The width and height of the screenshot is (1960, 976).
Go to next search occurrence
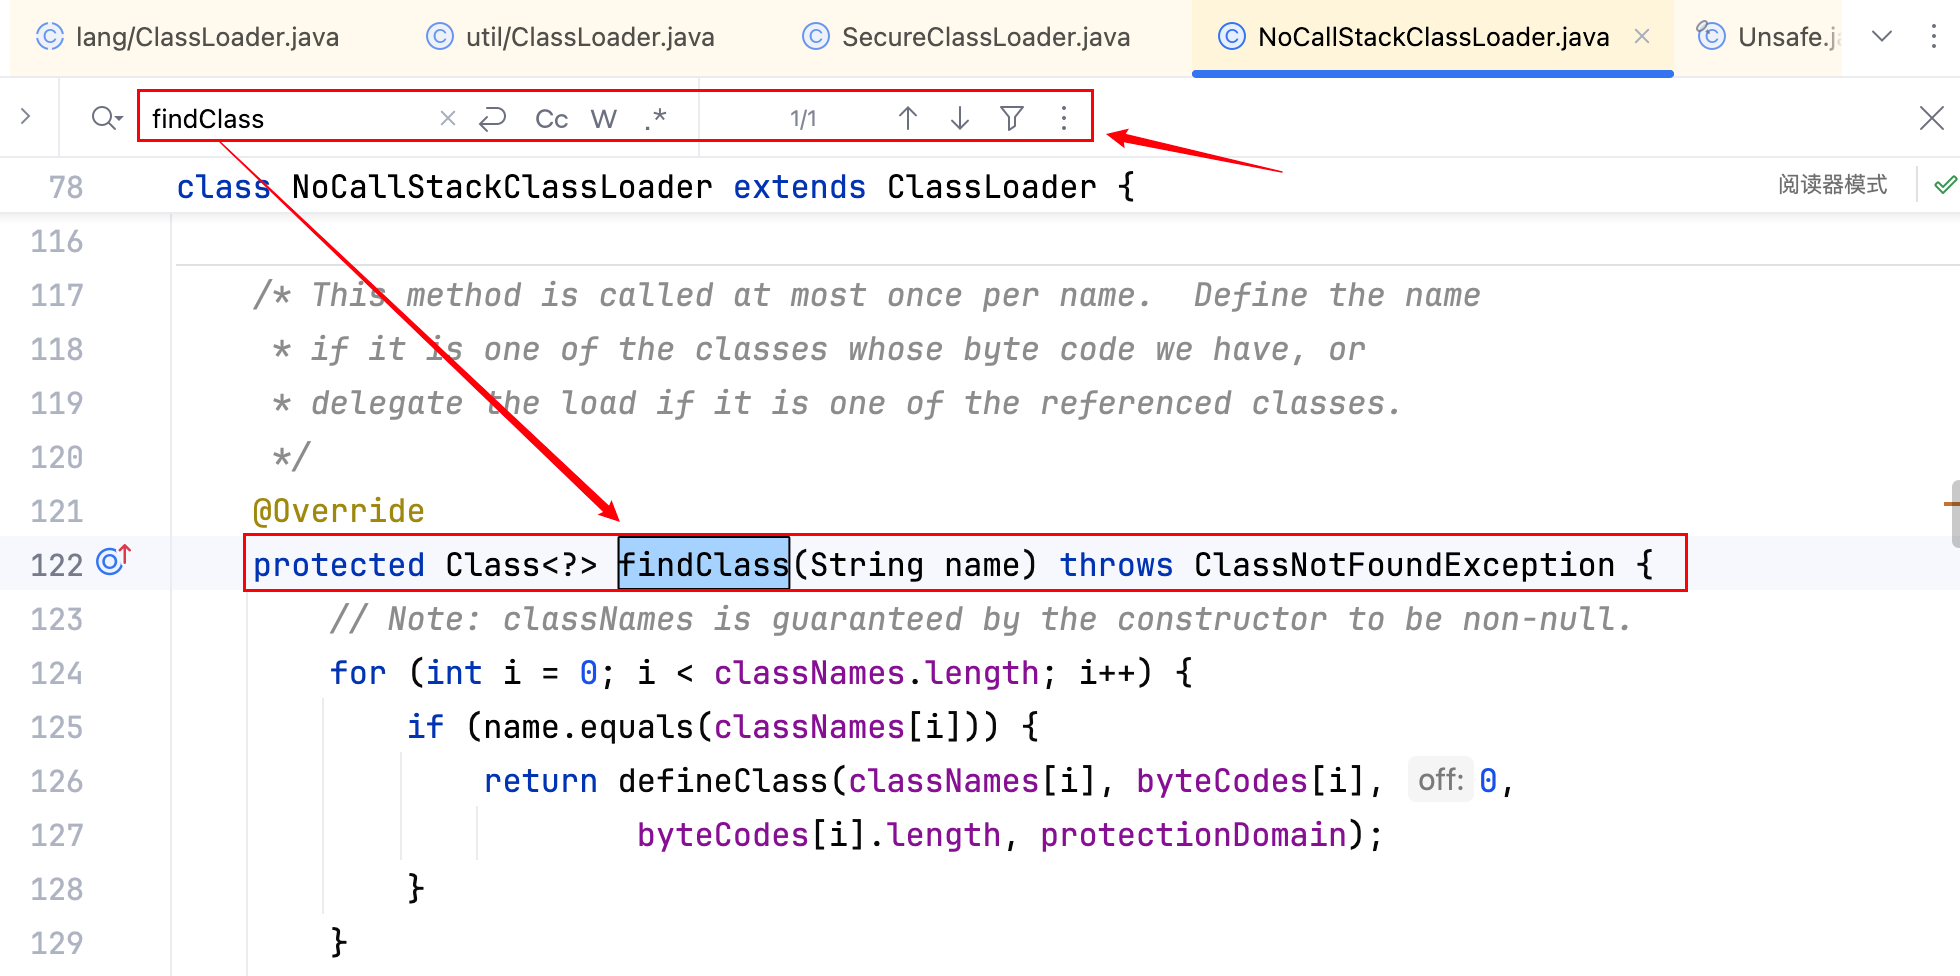pos(960,119)
